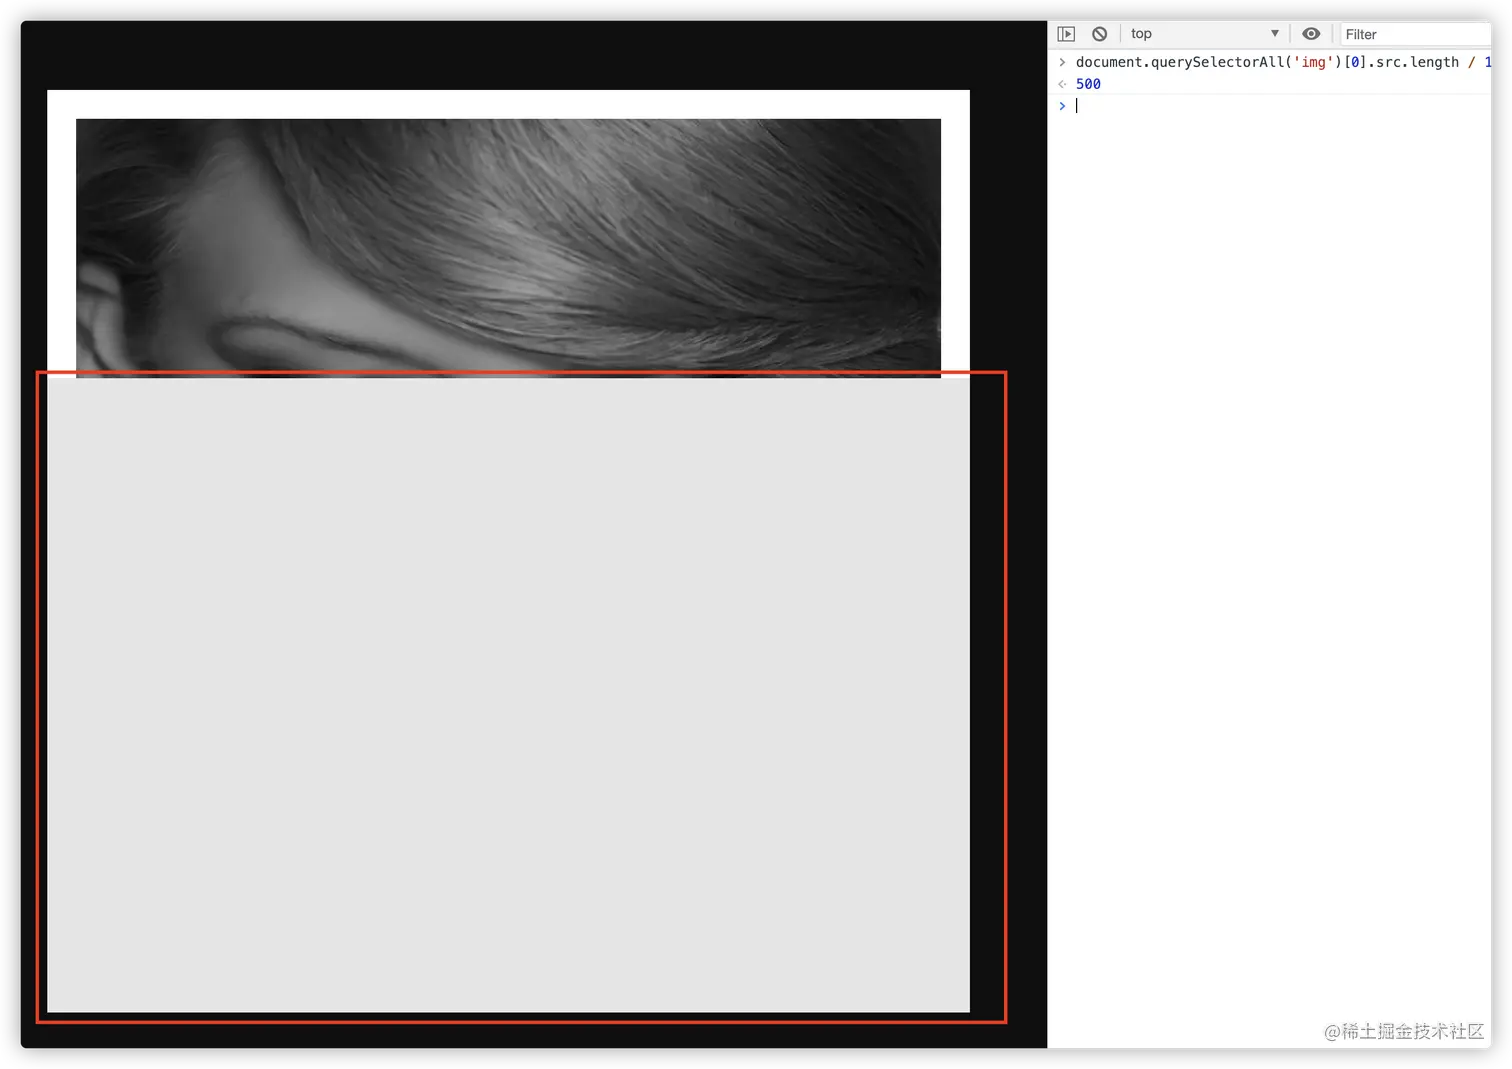The width and height of the screenshot is (1512, 1069).
Task: Click the dropdown arrow next to 'top'
Action: point(1274,33)
